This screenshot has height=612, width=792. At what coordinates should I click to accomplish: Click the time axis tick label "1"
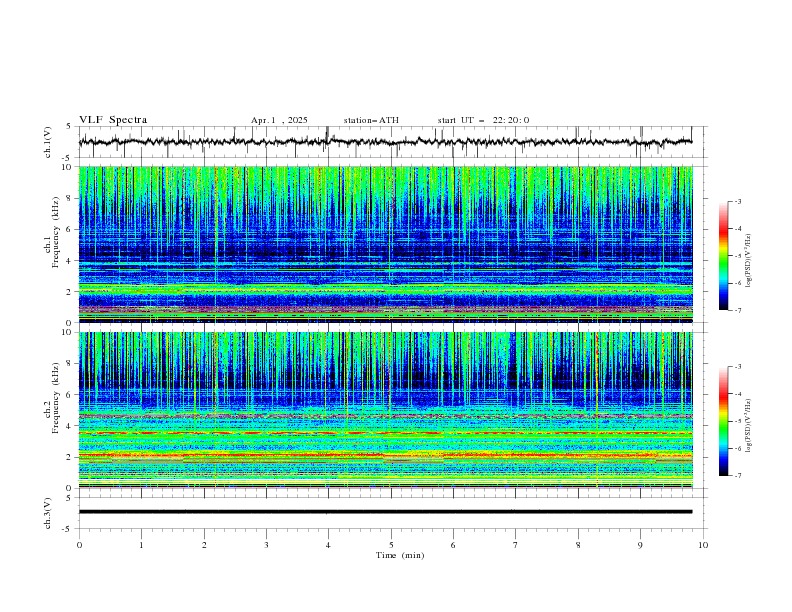click(x=141, y=545)
